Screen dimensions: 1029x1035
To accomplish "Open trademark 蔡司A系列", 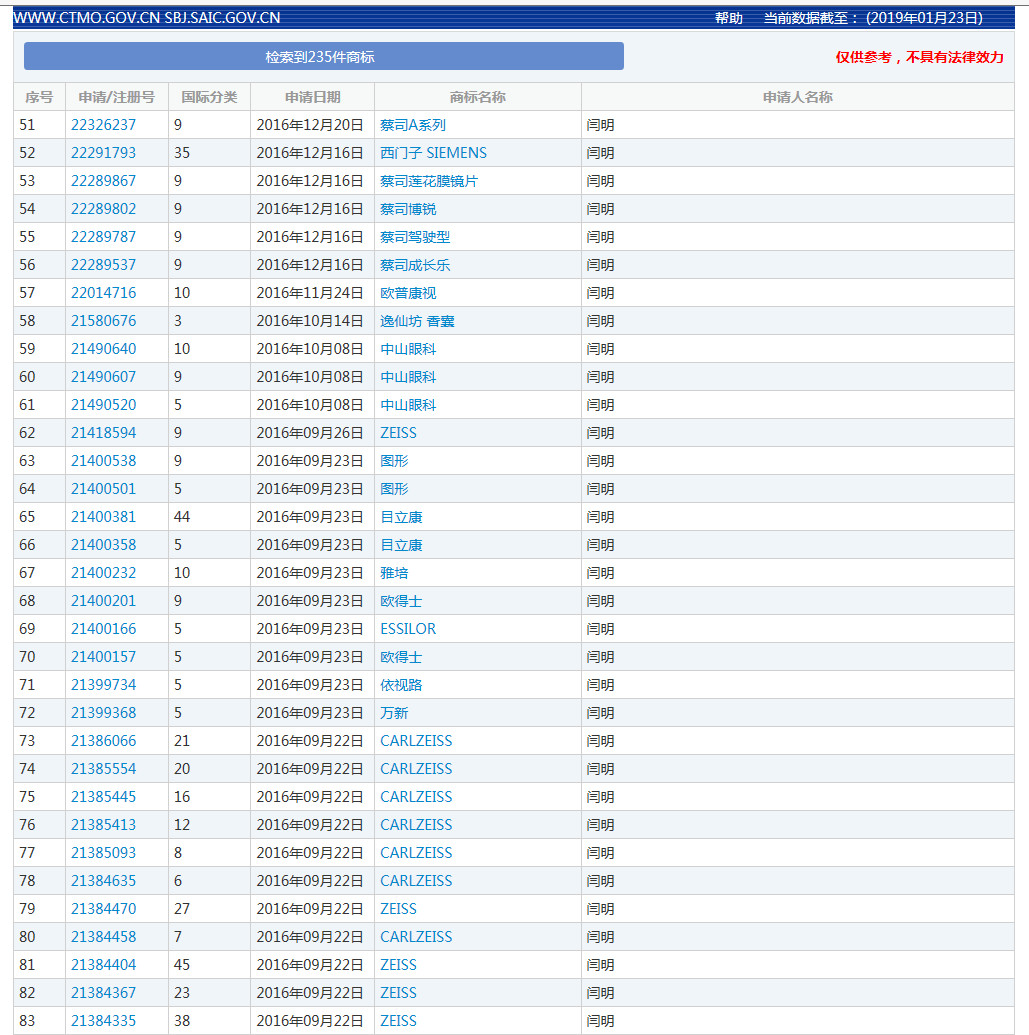I will (x=413, y=125).
